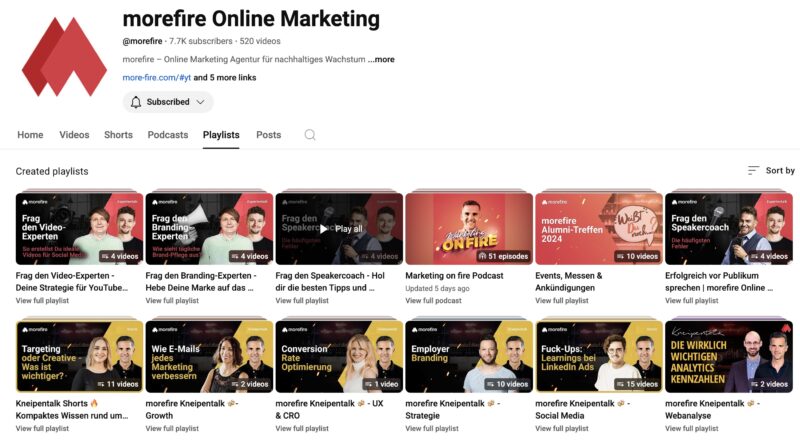
Task: View full playlist under Frag den Video-Experten
Action: coord(42,301)
